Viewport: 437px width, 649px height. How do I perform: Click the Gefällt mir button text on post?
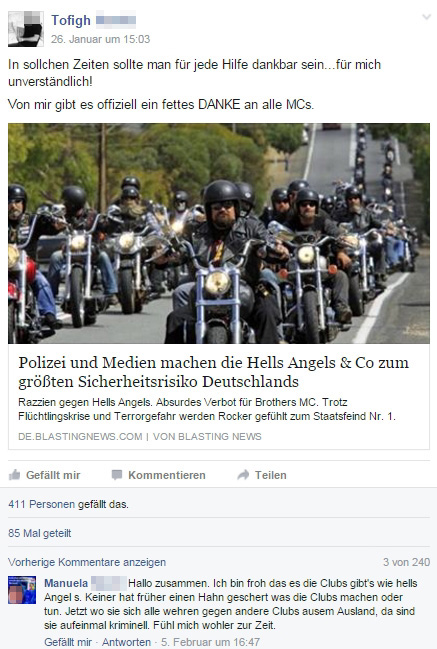click(x=53, y=475)
